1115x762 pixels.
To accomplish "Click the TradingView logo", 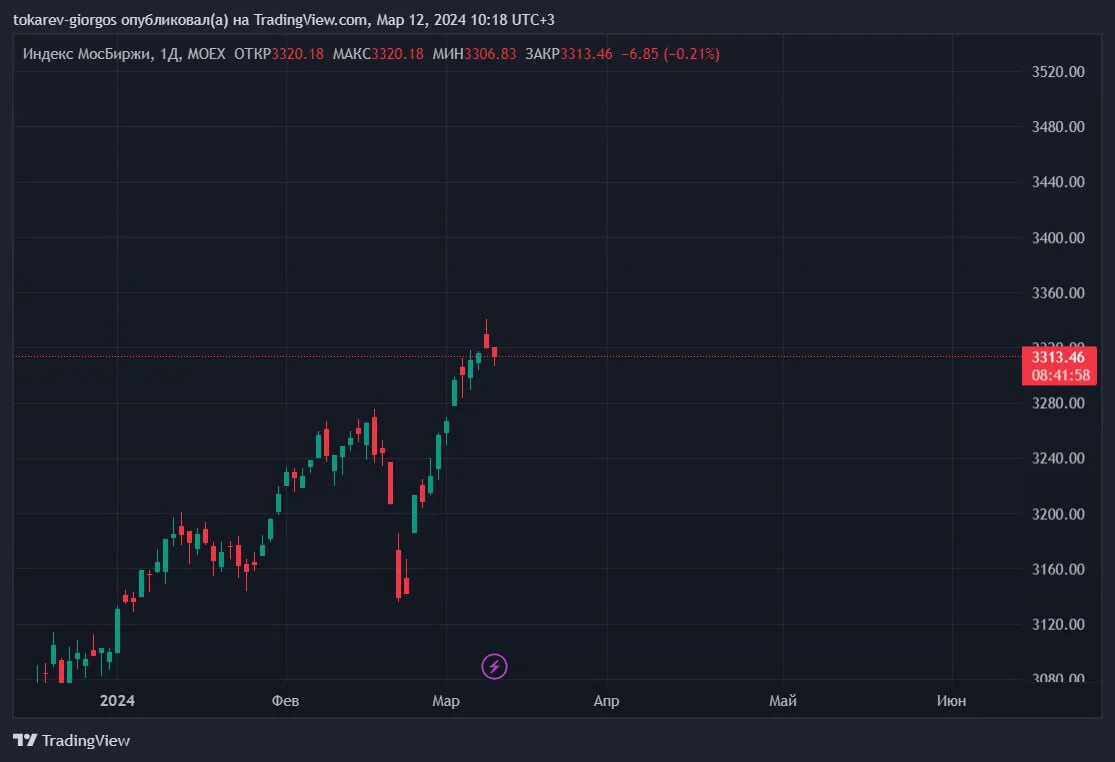I will coord(71,741).
